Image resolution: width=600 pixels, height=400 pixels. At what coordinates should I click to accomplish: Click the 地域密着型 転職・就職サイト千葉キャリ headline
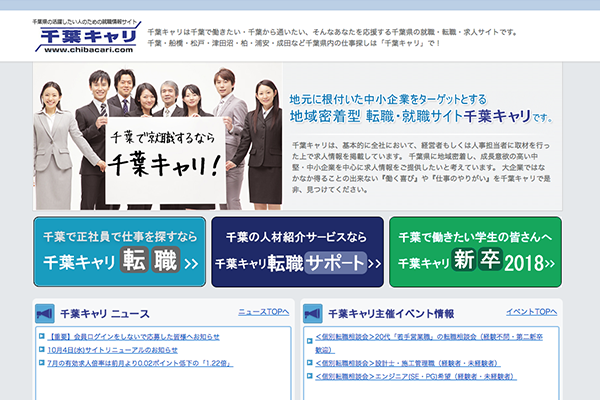click(x=421, y=116)
